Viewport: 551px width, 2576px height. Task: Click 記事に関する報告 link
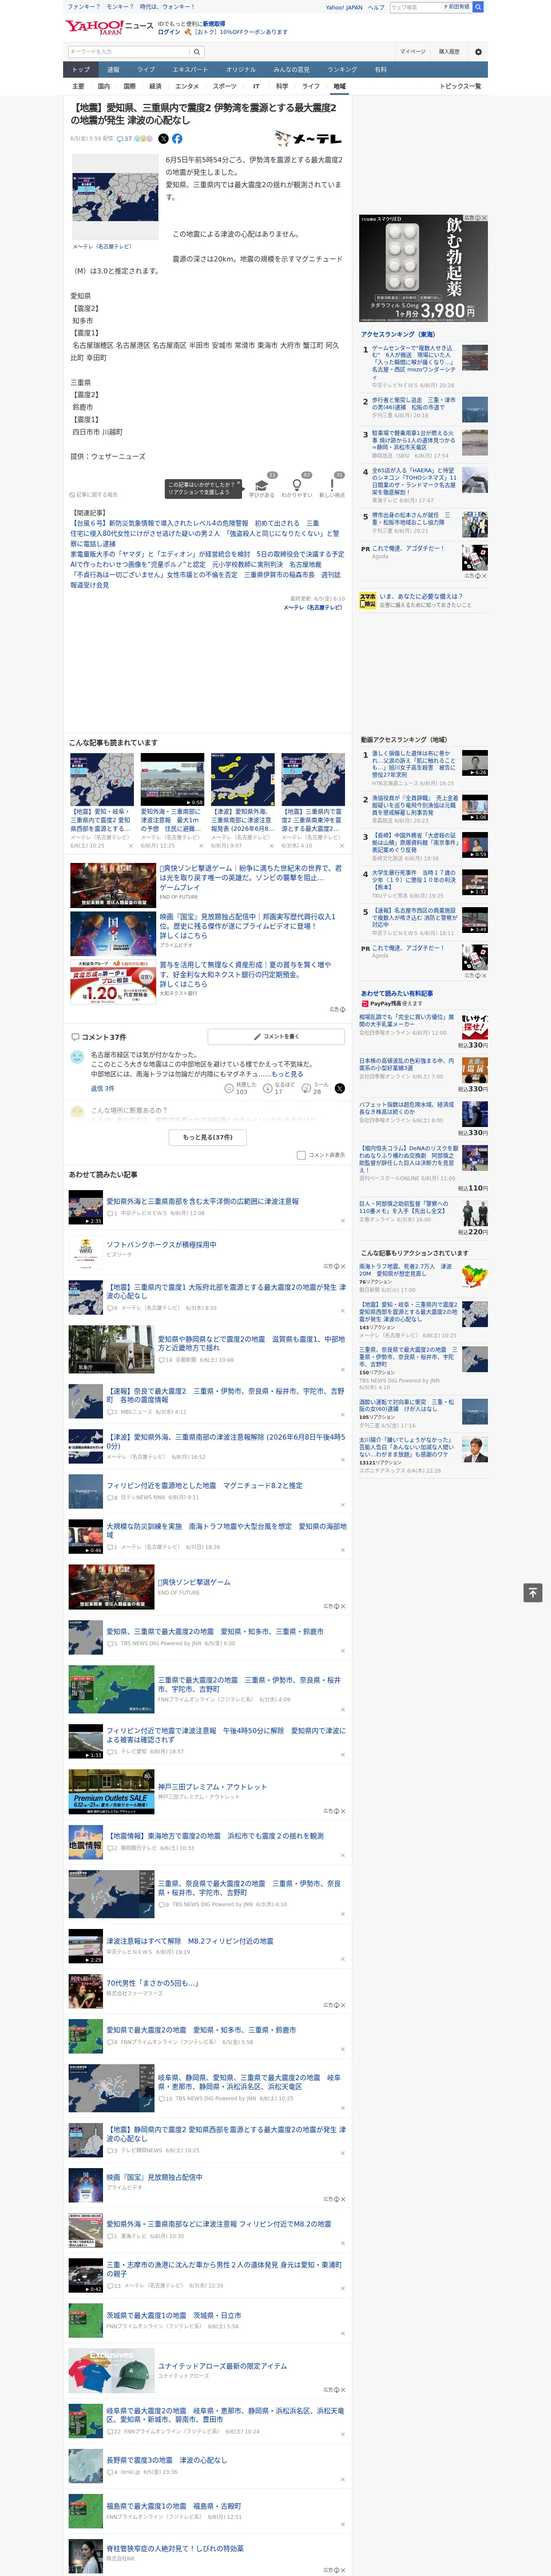[x=94, y=495]
